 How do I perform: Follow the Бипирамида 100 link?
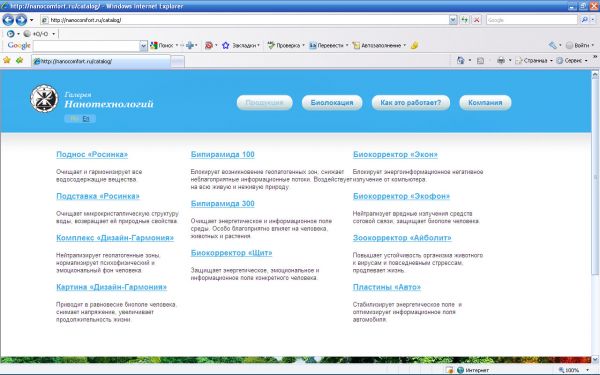pos(223,155)
